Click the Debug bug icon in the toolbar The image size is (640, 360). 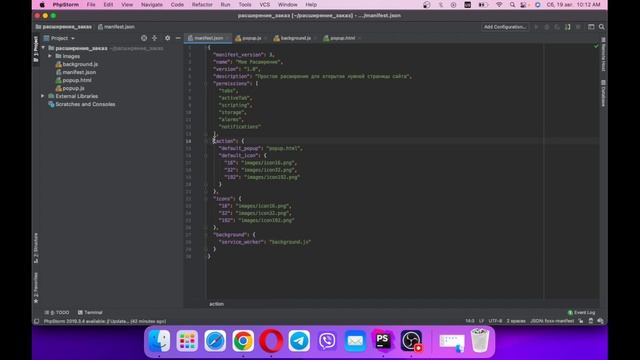(x=547, y=27)
